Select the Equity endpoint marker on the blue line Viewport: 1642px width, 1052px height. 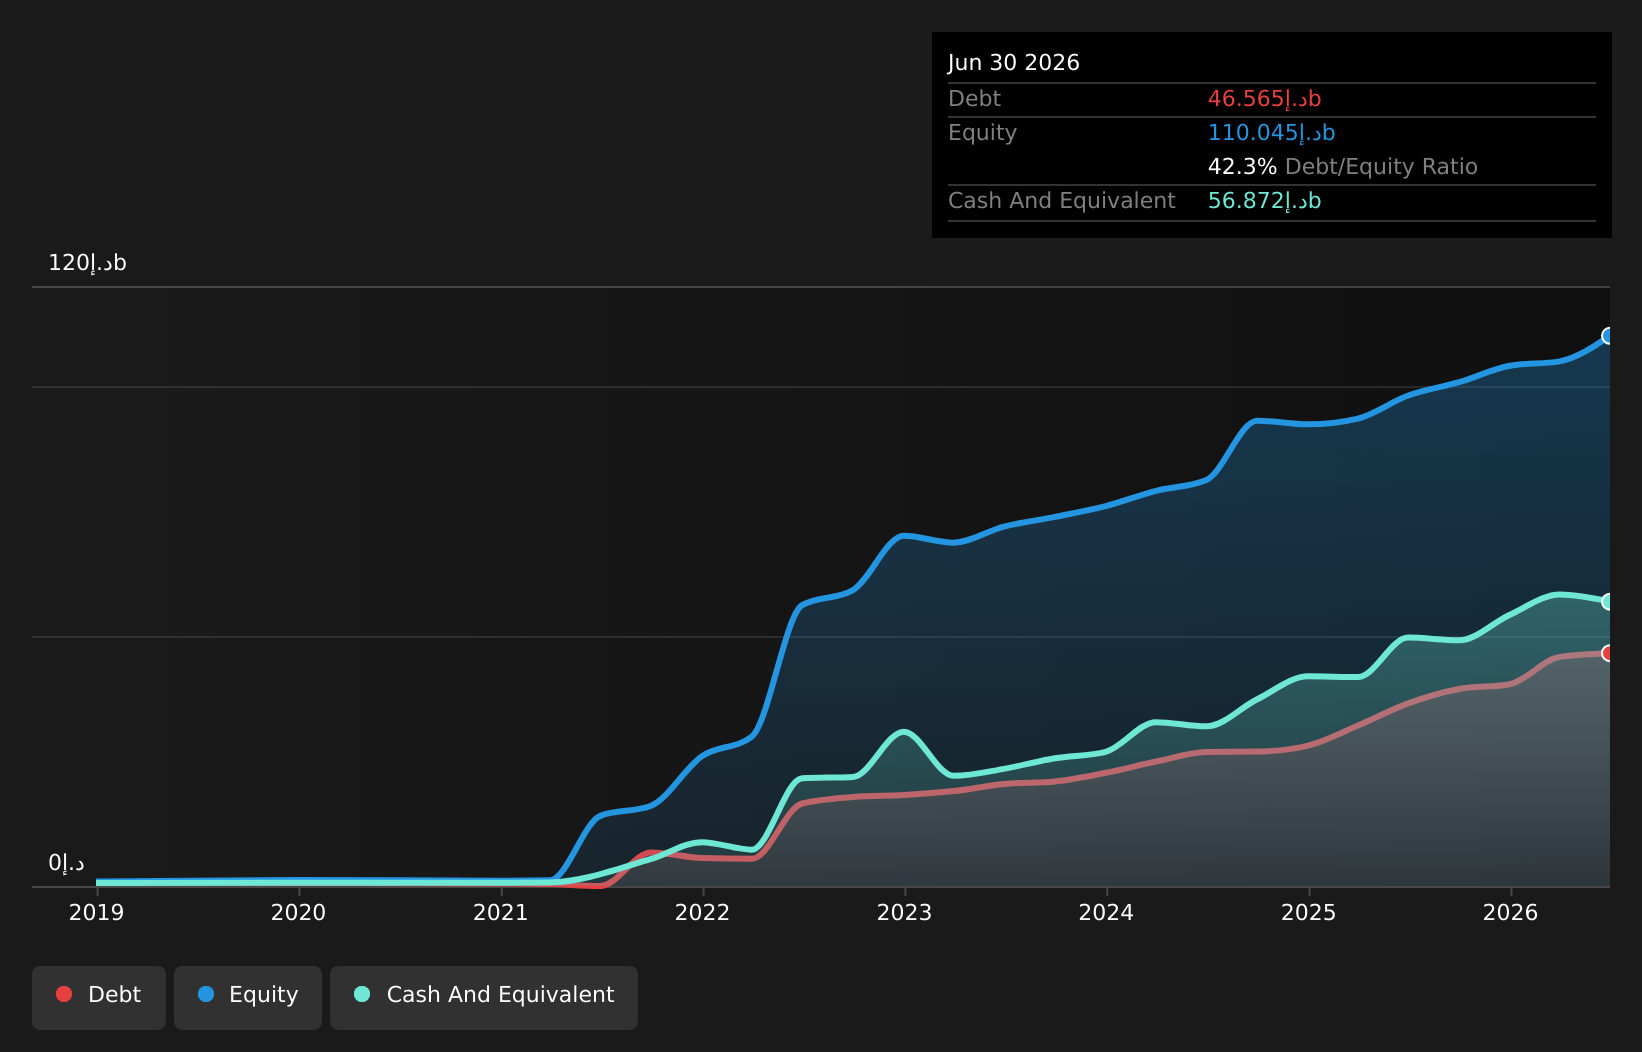(1608, 336)
